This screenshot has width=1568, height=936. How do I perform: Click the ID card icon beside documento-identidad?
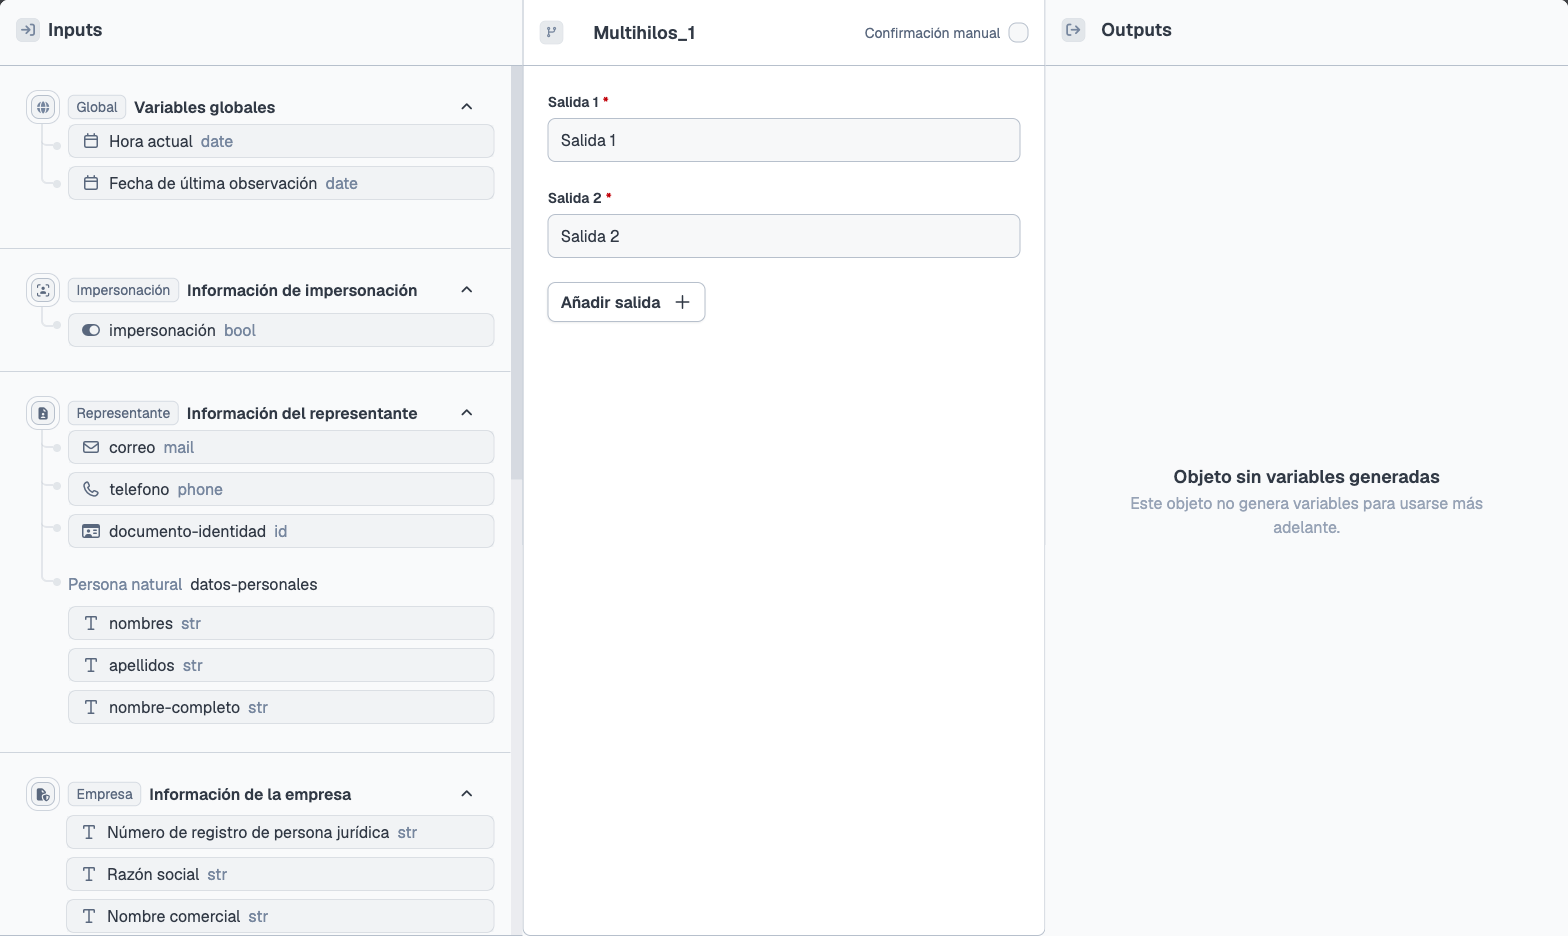(x=91, y=531)
